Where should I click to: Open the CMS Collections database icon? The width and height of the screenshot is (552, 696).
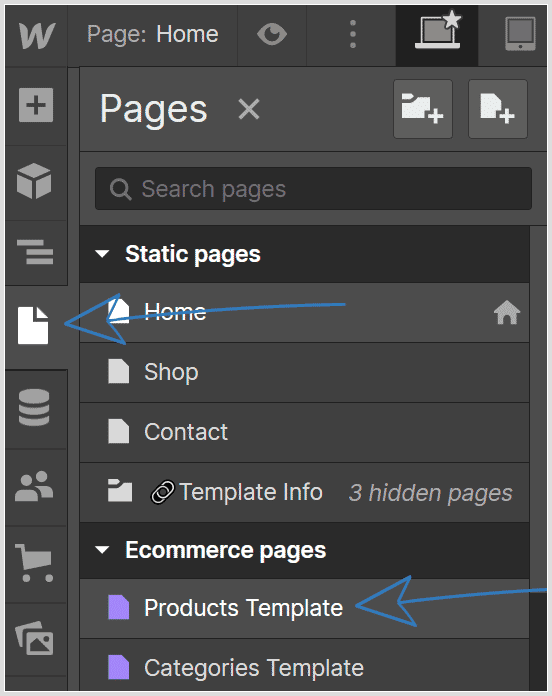(x=34, y=407)
